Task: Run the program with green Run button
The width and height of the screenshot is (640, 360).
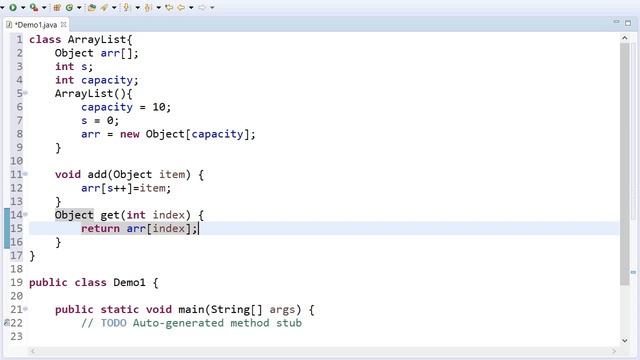Action: (13, 7)
